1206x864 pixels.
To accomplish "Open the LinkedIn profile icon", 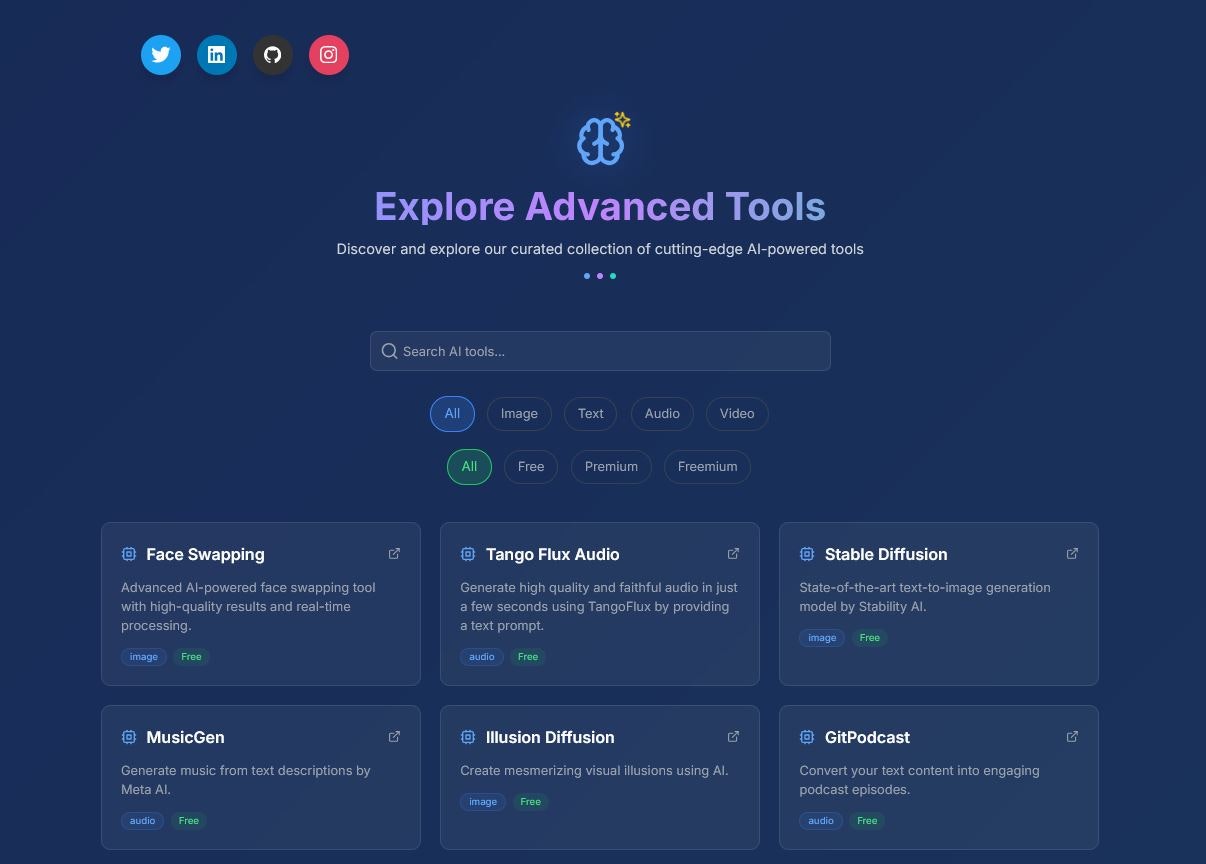I will [x=217, y=55].
